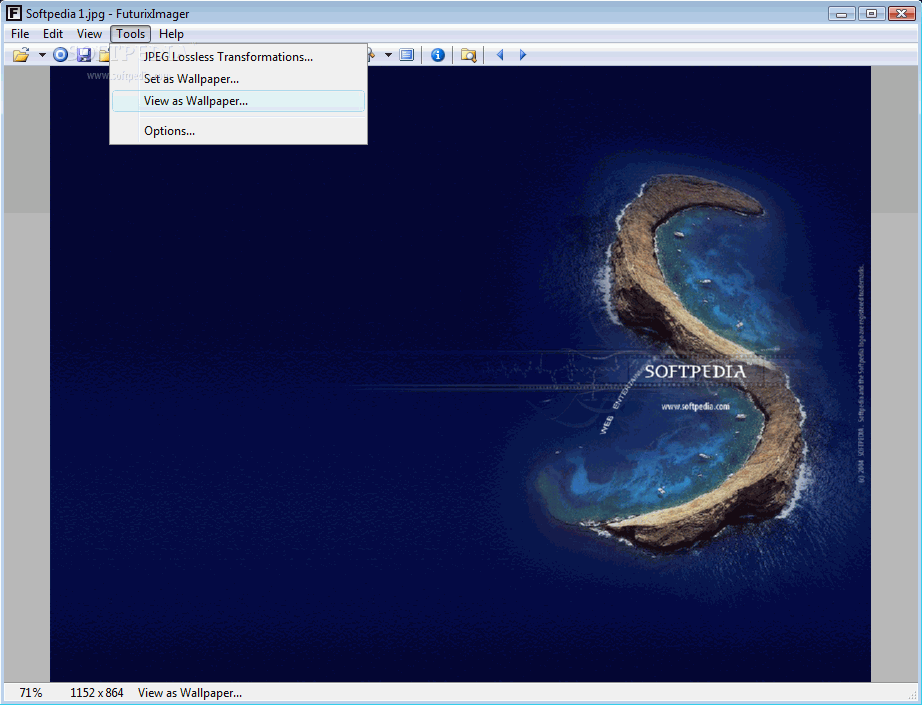The width and height of the screenshot is (922, 705).
Task: Select Set as Wallpaper menu entry
Action: (x=238, y=79)
